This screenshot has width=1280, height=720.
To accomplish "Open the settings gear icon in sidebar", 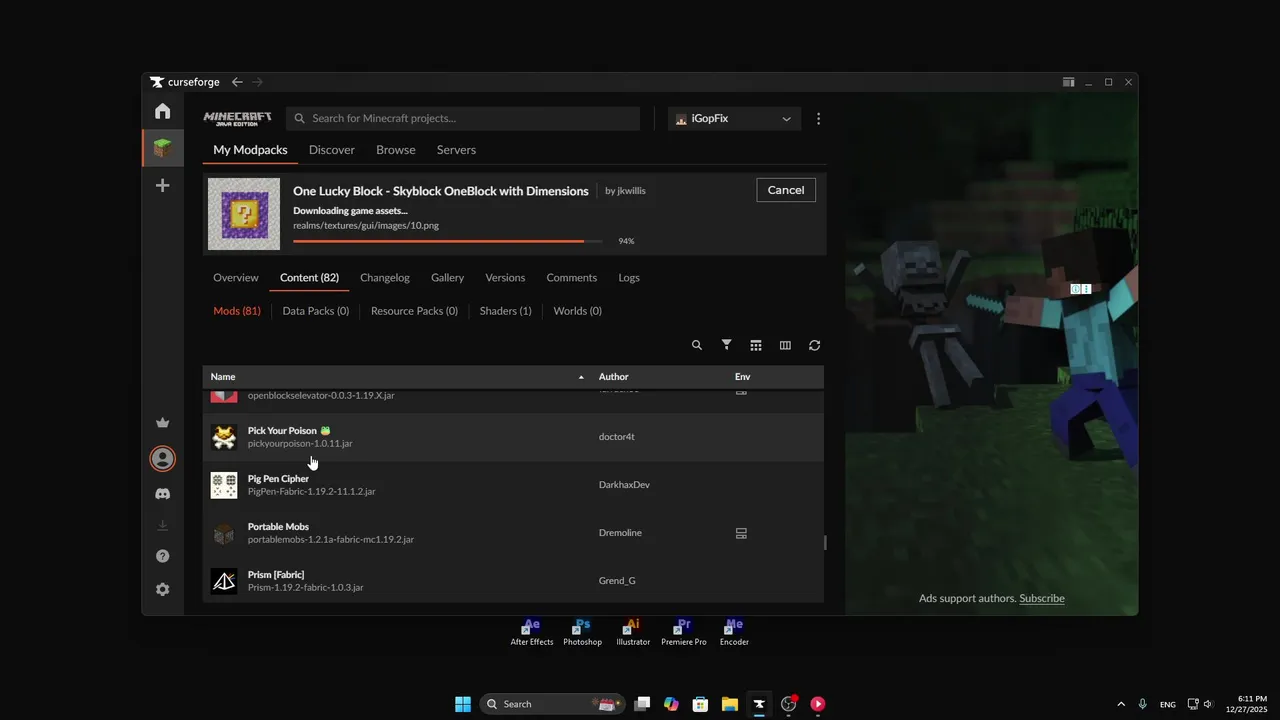I will (162, 590).
